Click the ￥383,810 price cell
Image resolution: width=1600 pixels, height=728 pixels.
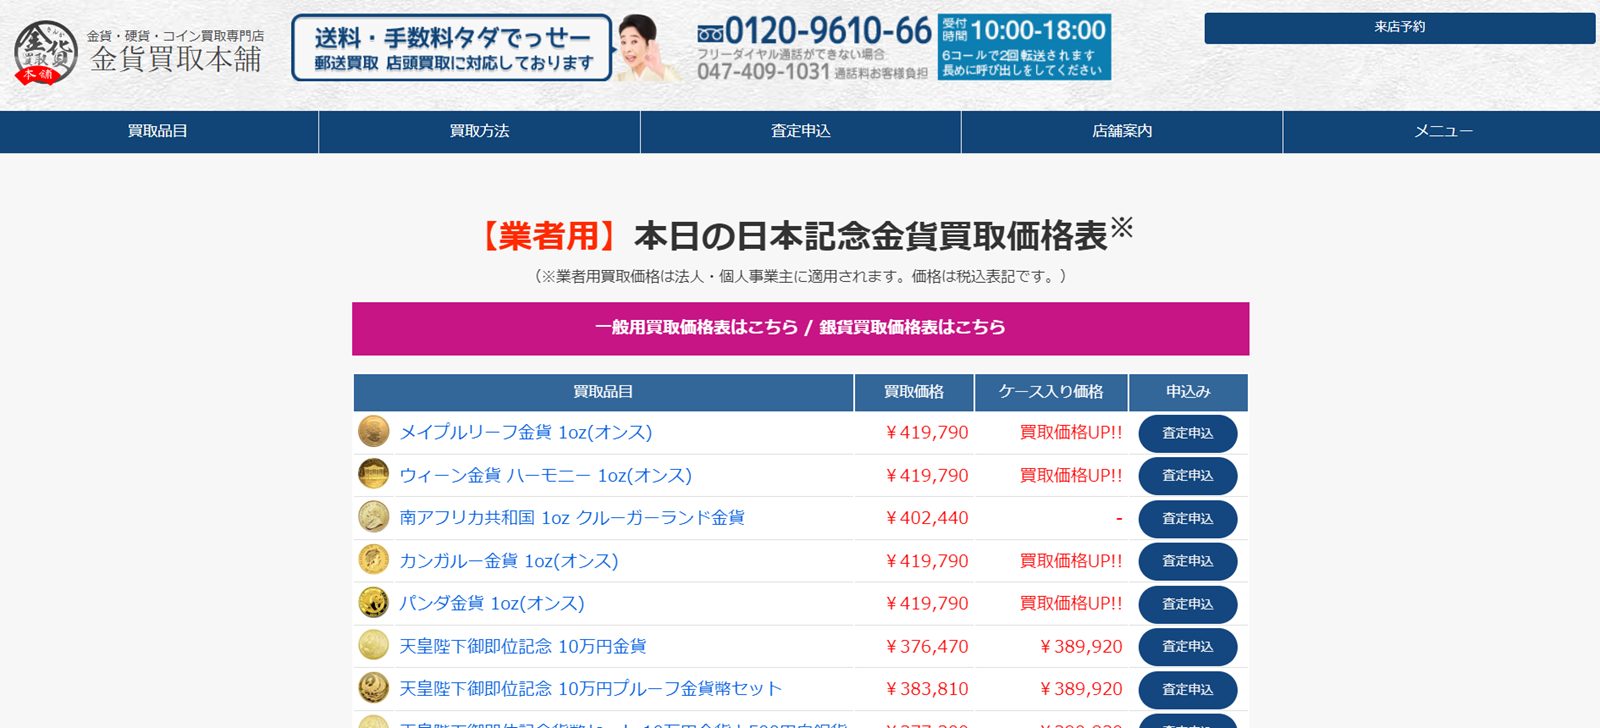pos(926,689)
